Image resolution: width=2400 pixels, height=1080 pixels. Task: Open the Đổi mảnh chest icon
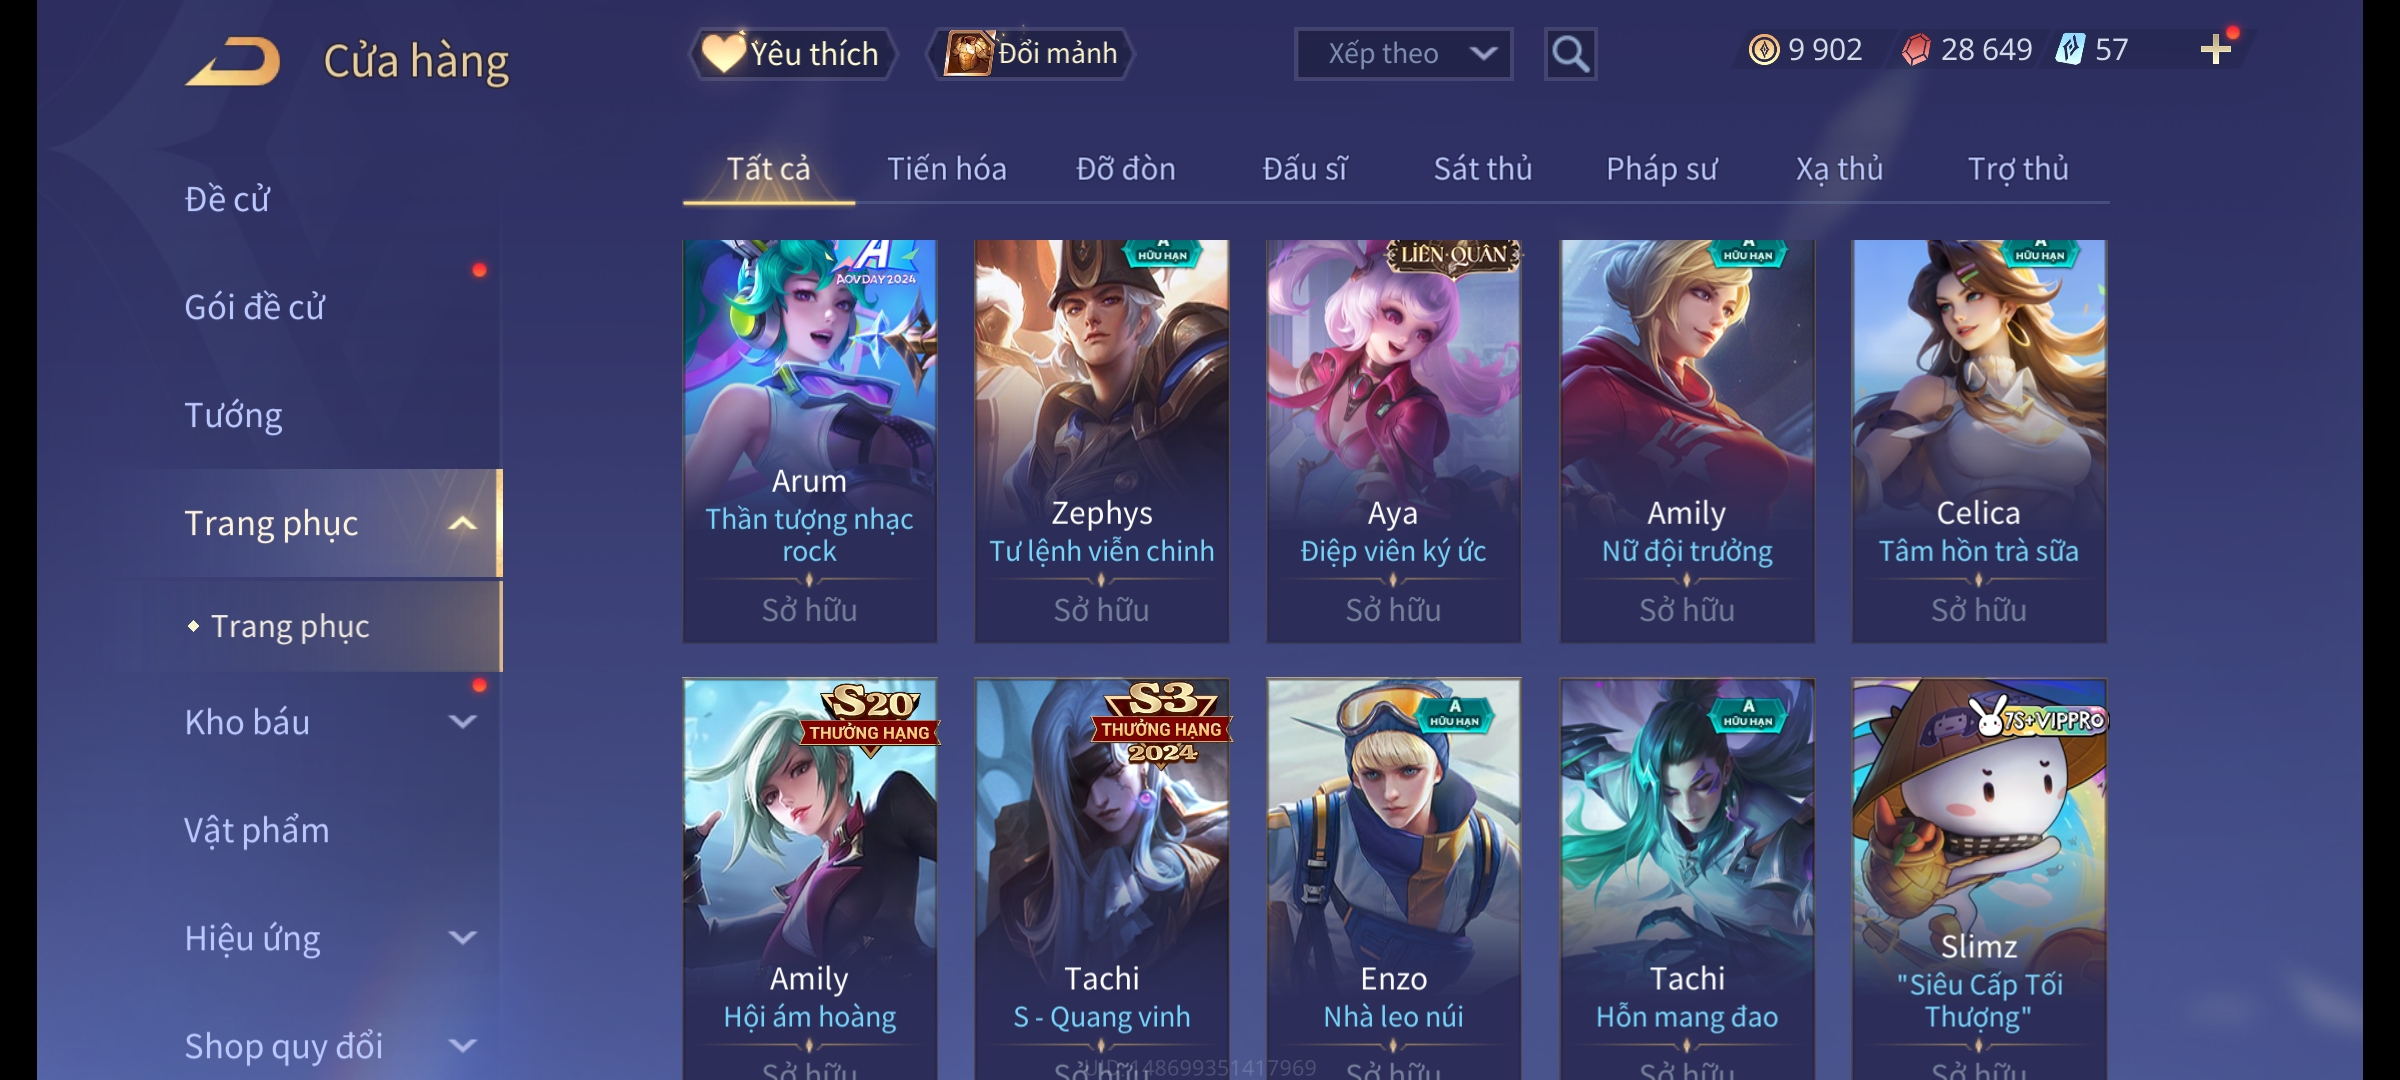point(969,52)
